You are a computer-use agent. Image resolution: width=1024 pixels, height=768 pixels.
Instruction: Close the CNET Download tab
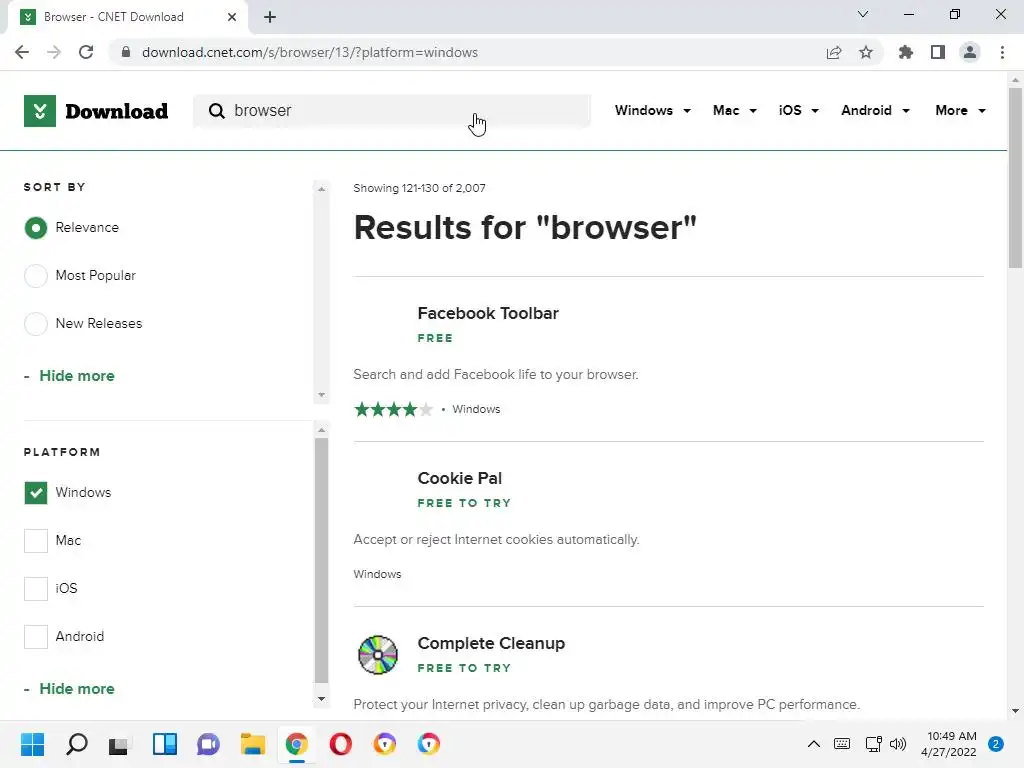pos(232,17)
